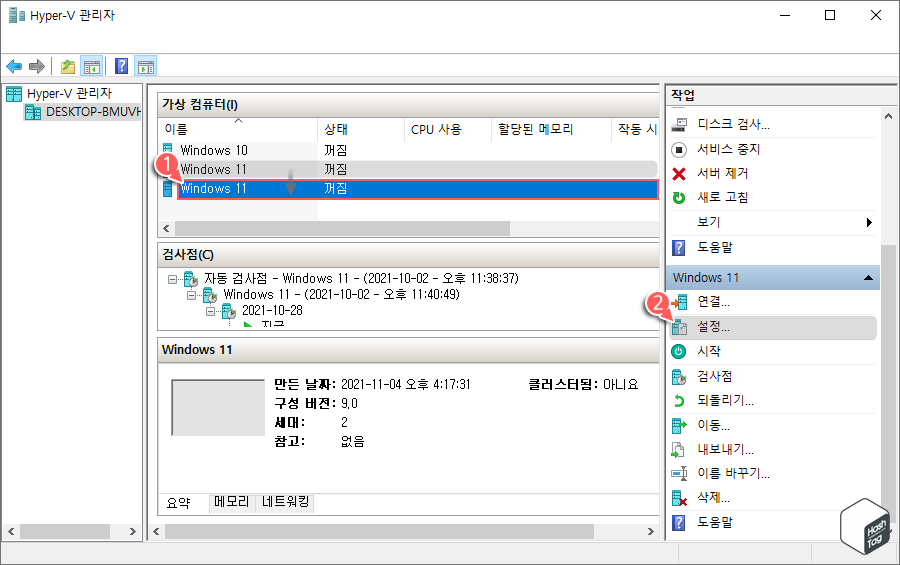The height and width of the screenshot is (565, 900).
Task: Click left arrow of tree pane scrollbar
Action: point(11,532)
